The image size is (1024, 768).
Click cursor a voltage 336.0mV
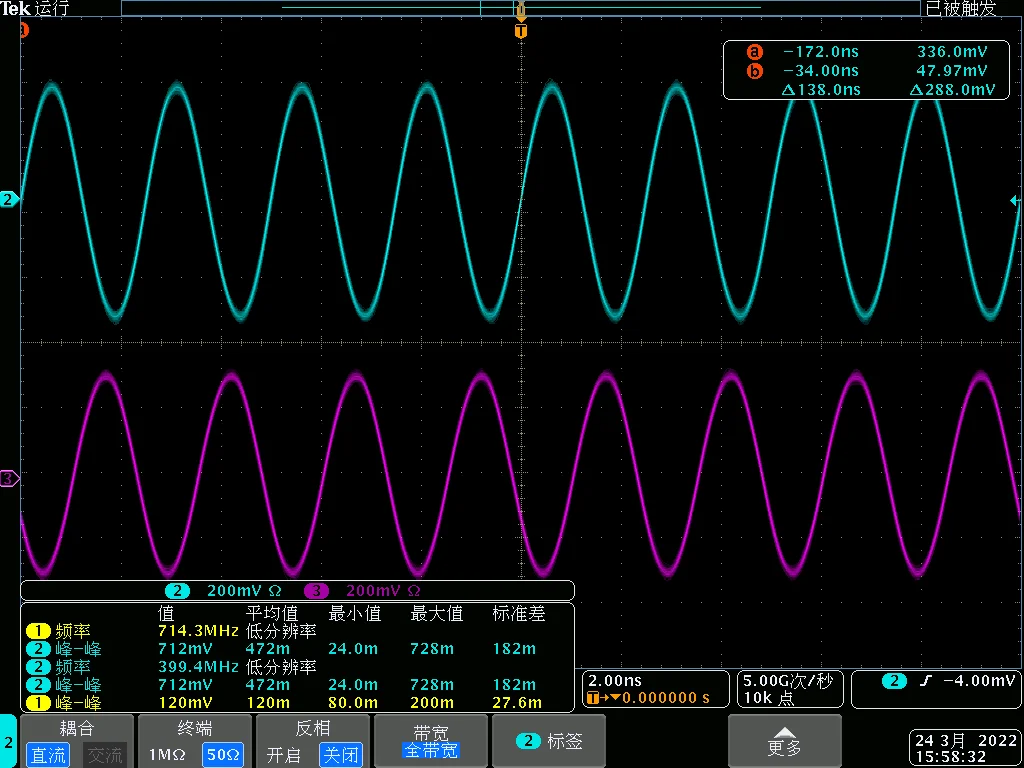[952, 52]
